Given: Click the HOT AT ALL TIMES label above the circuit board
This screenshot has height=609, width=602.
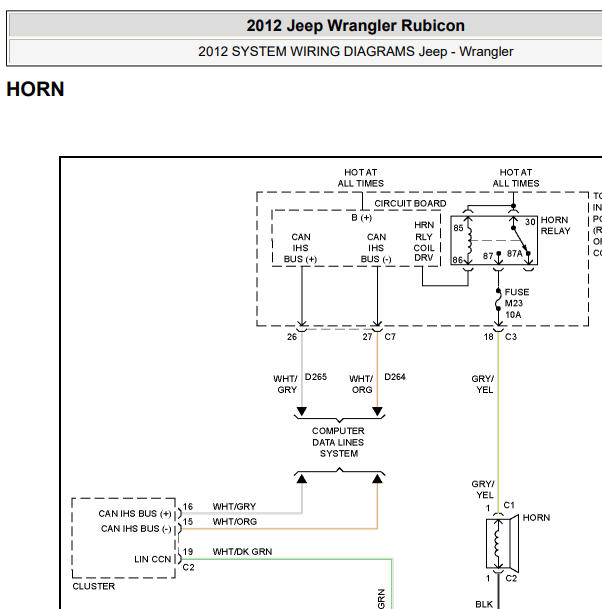Looking at the screenshot, I should 360,177.
